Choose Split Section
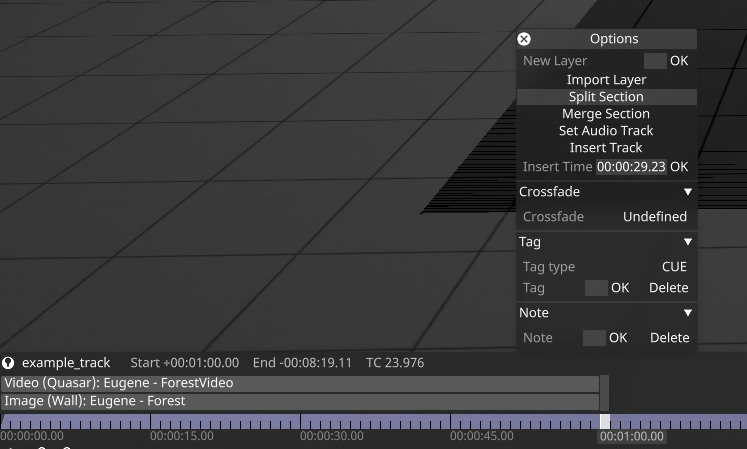 (606, 97)
